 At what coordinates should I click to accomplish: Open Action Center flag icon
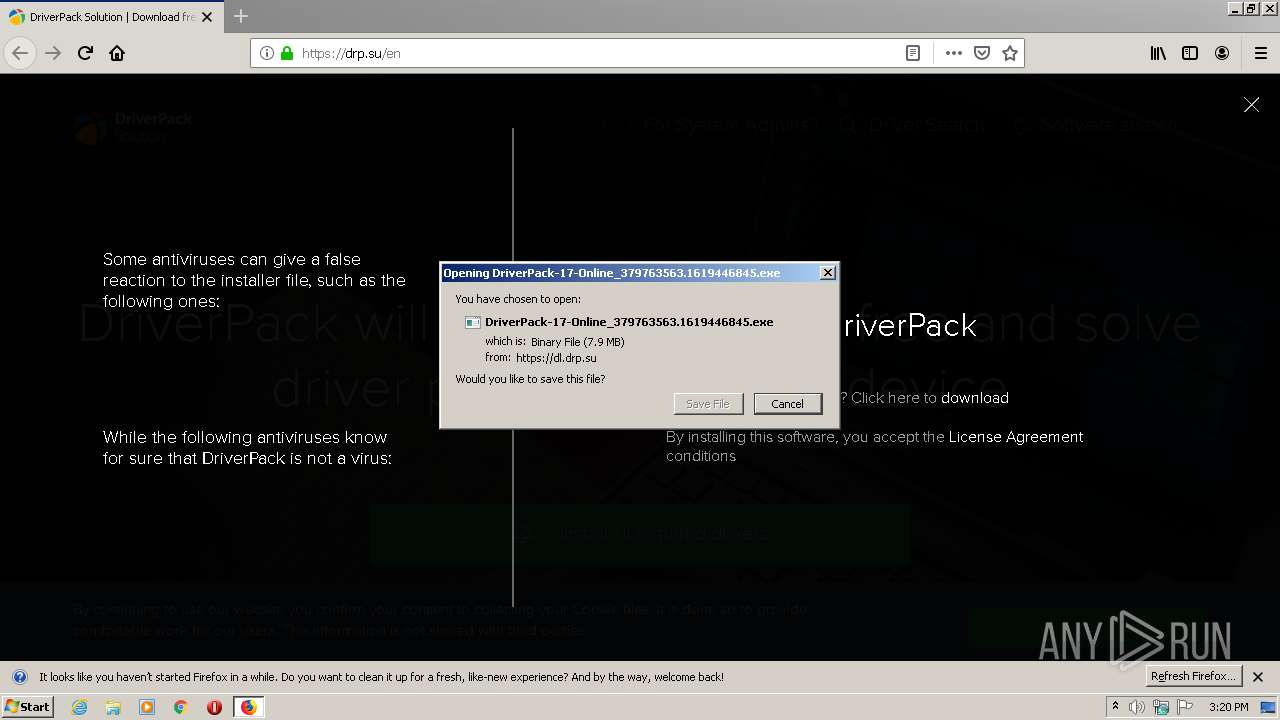(x=1183, y=707)
